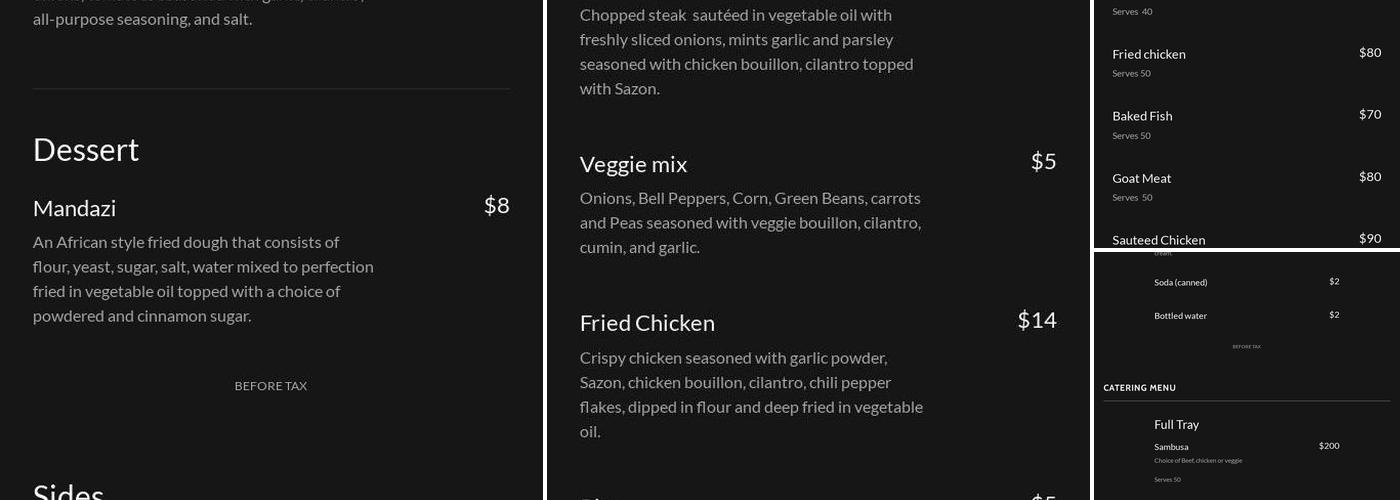Image resolution: width=1400 pixels, height=500 pixels.
Task: Click the crispy chicken description text
Action: [x=751, y=395]
